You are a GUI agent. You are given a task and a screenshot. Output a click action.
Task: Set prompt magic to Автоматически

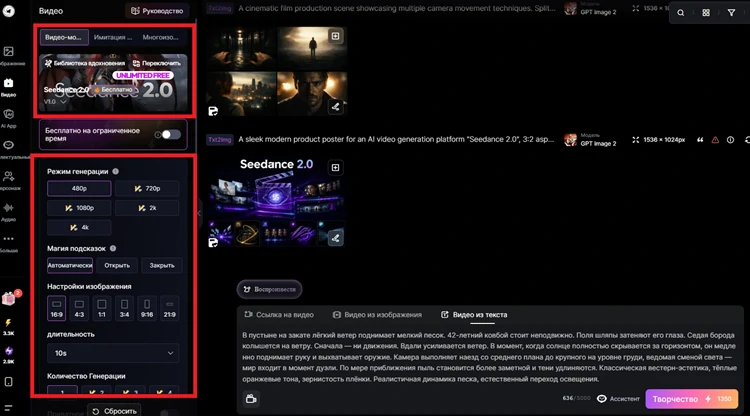tap(70, 265)
